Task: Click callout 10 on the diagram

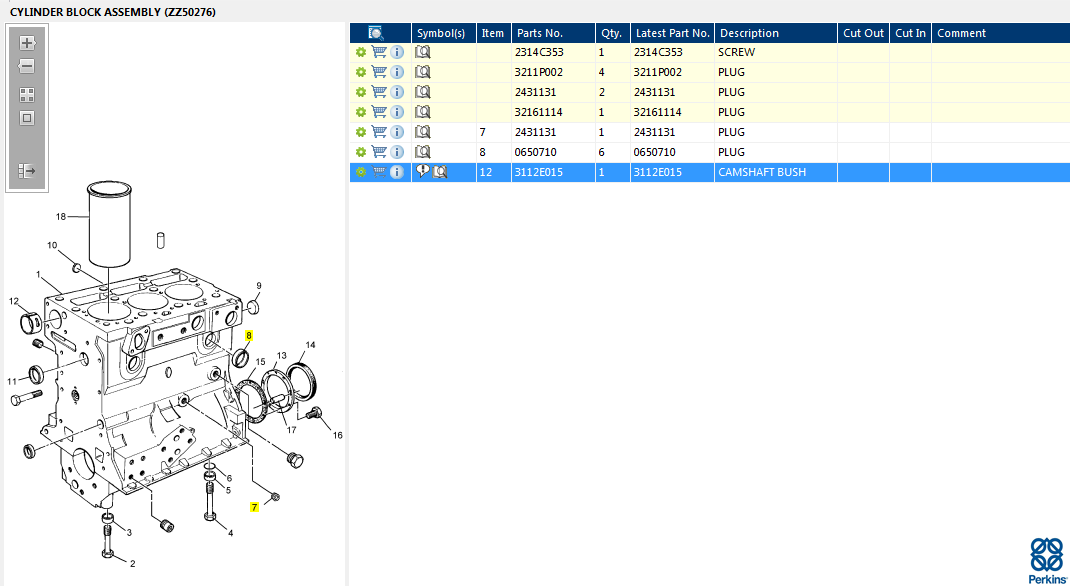Action: point(53,245)
